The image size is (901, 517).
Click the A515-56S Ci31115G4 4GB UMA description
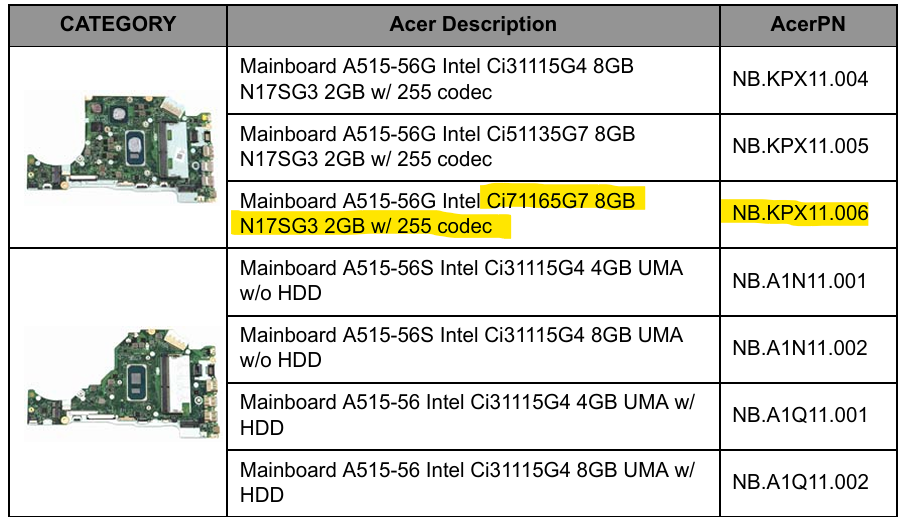(461, 281)
